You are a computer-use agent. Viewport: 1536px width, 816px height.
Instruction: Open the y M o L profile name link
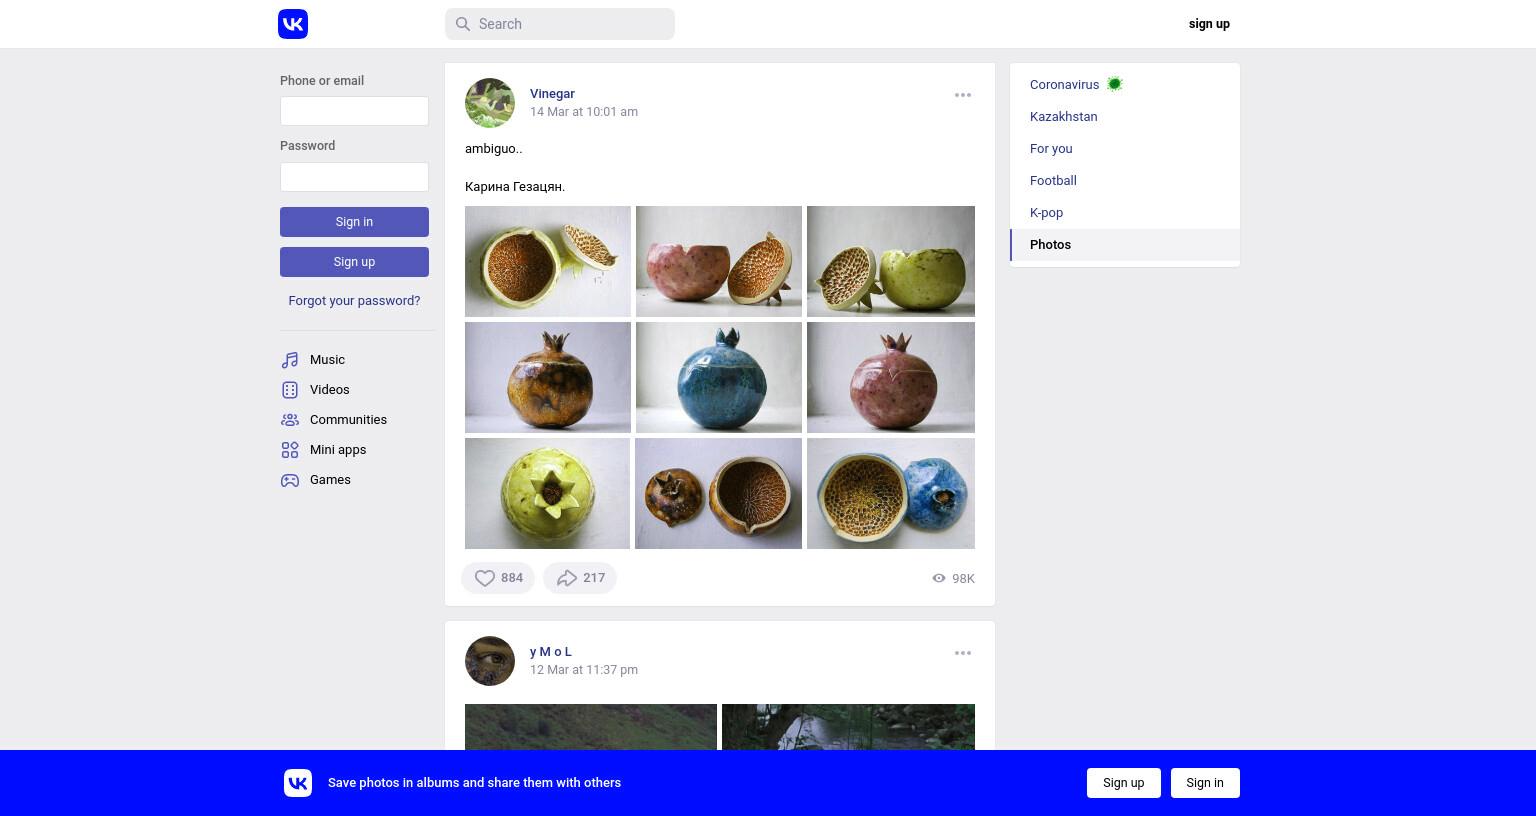pos(551,652)
